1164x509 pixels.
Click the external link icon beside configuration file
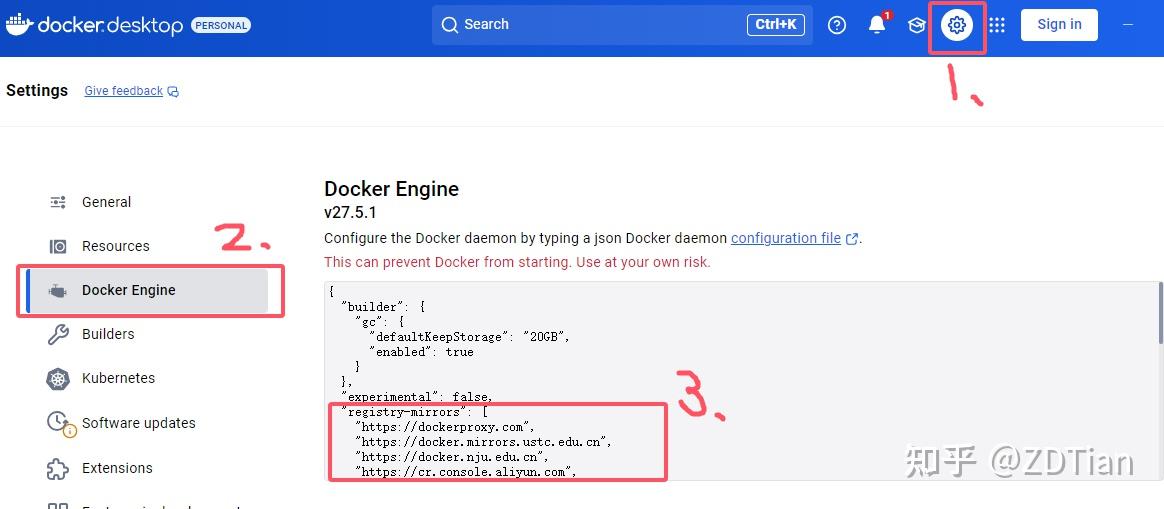point(852,239)
